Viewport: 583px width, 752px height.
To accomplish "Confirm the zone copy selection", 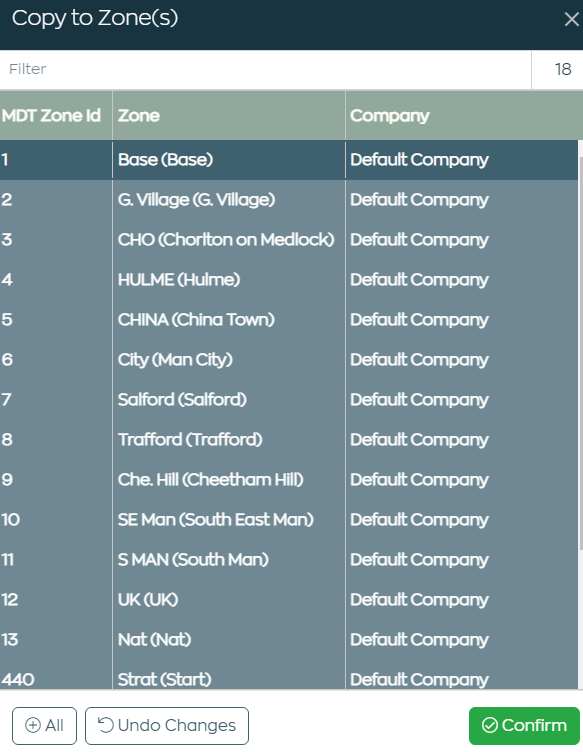I will click(524, 725).
